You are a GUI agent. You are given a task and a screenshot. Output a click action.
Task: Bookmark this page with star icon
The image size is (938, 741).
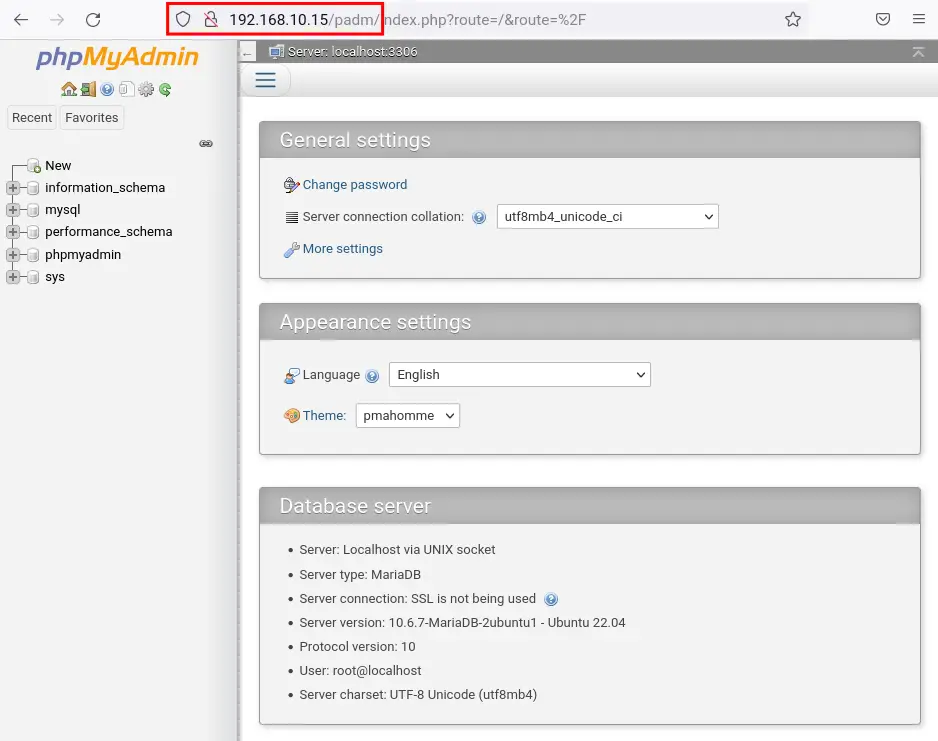(x=793, y=19)
